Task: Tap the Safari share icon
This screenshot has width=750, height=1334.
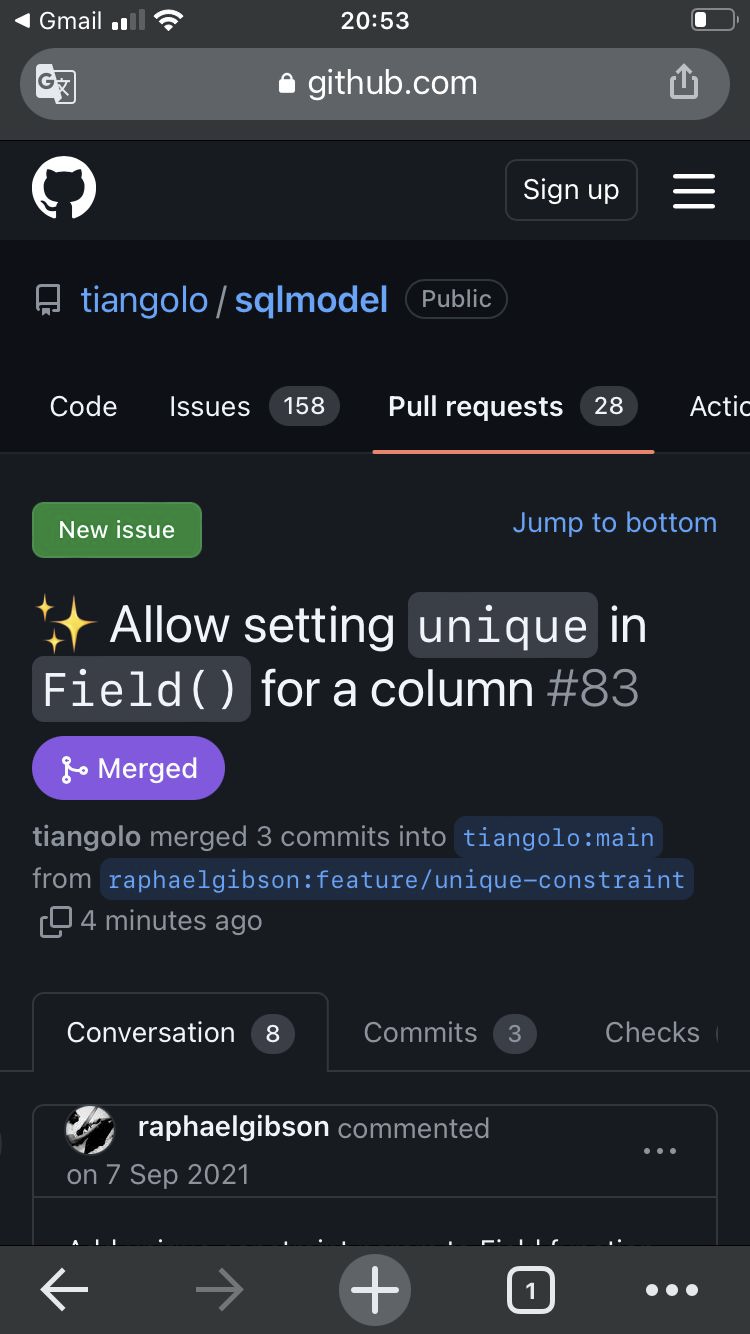Action: 684,82
